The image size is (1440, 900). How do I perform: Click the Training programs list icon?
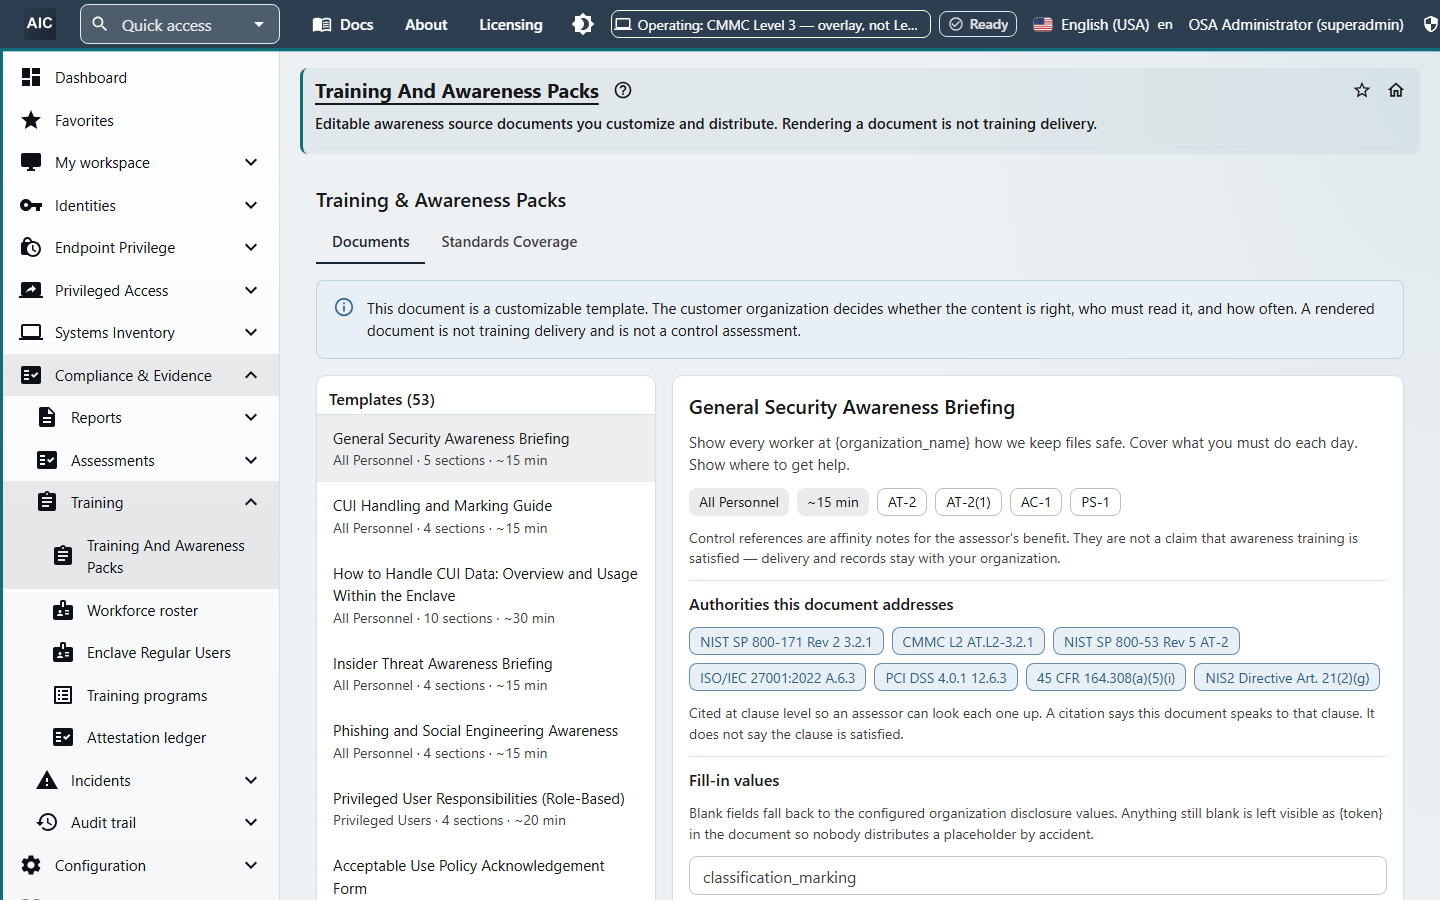click(x=63, y=695)
